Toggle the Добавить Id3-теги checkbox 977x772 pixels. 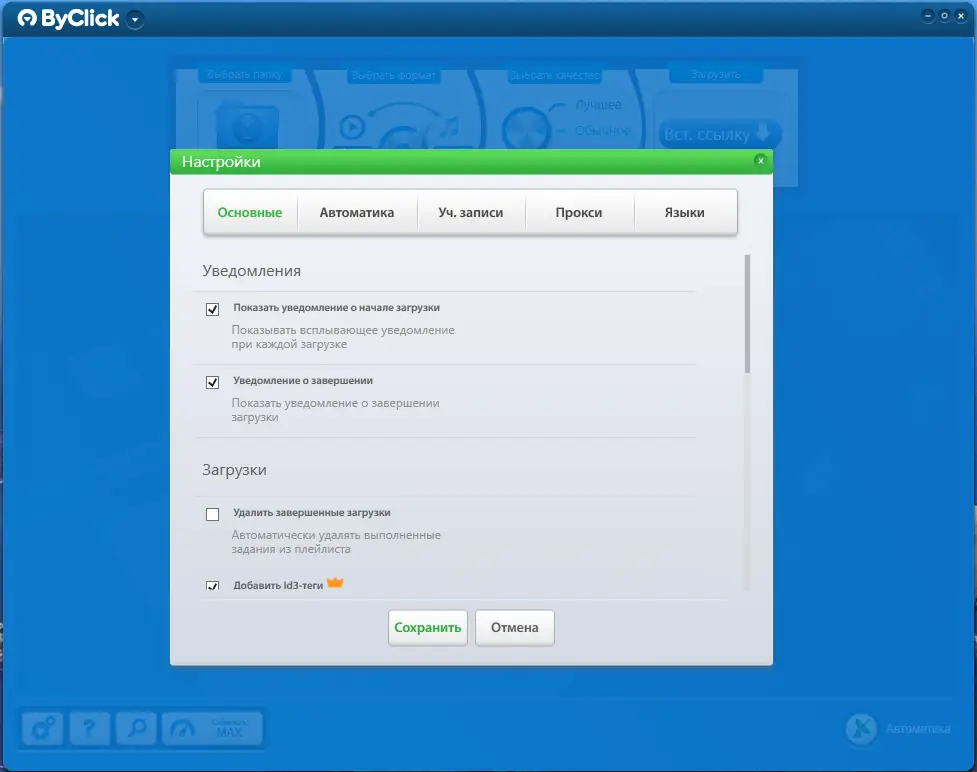pos(212,586)
